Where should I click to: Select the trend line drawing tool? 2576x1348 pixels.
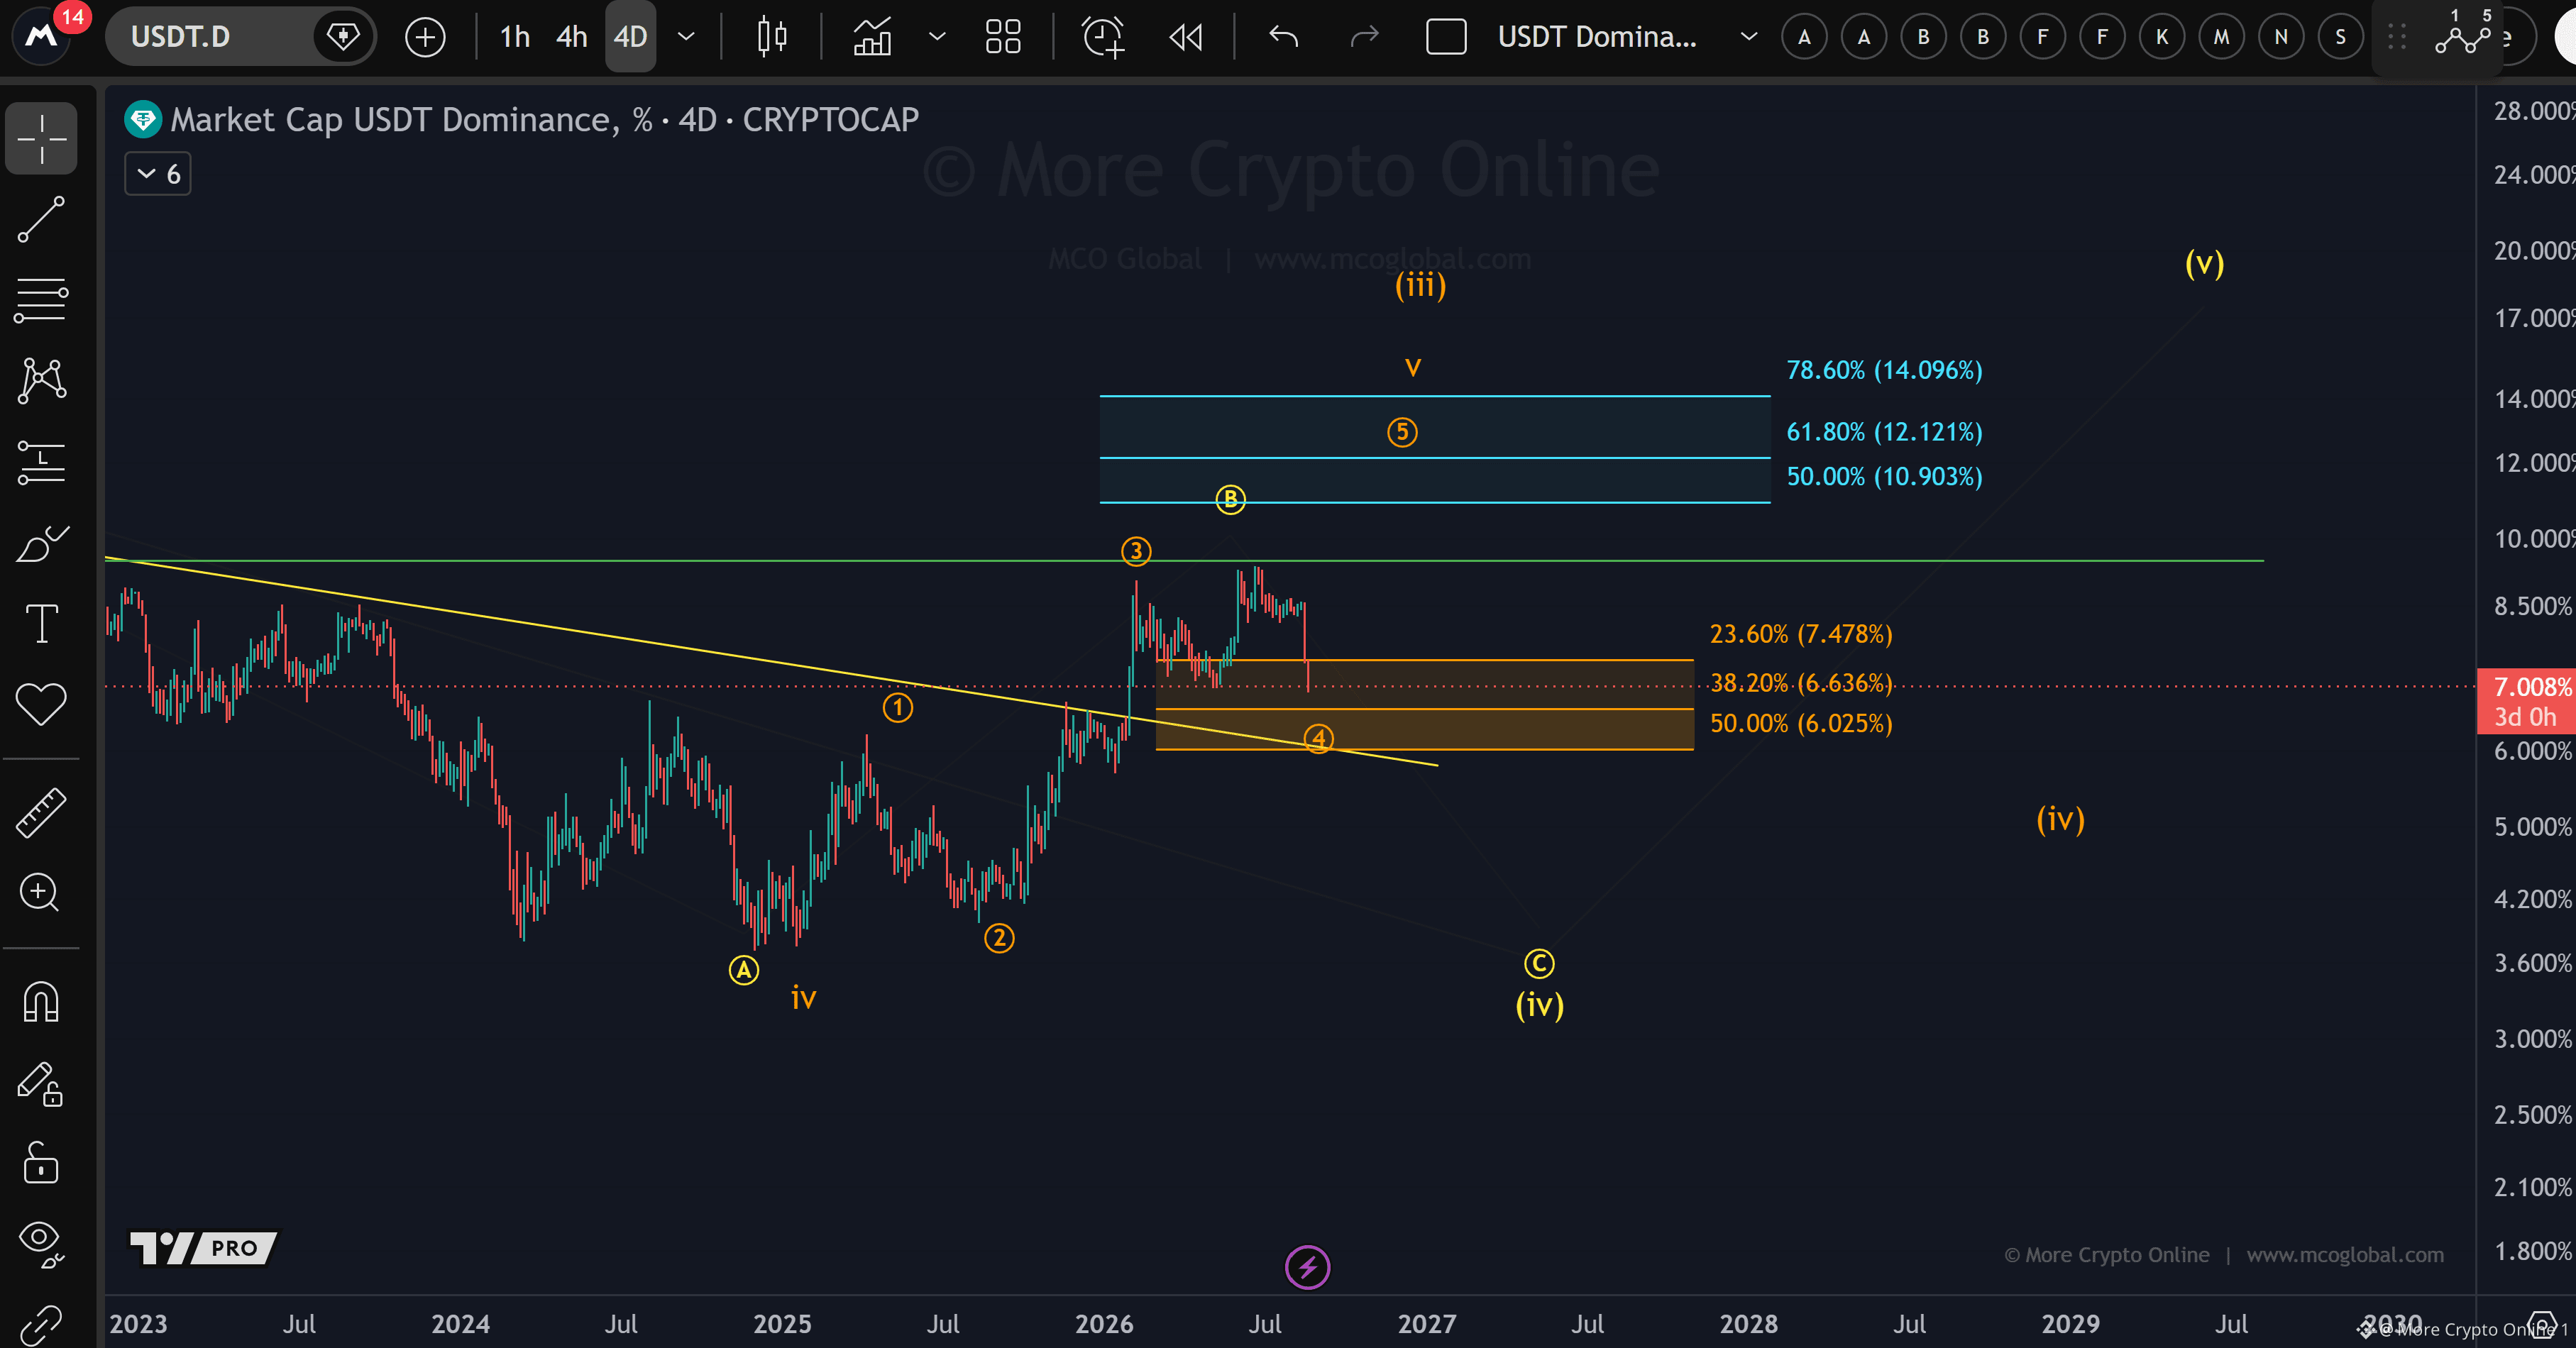41,219
